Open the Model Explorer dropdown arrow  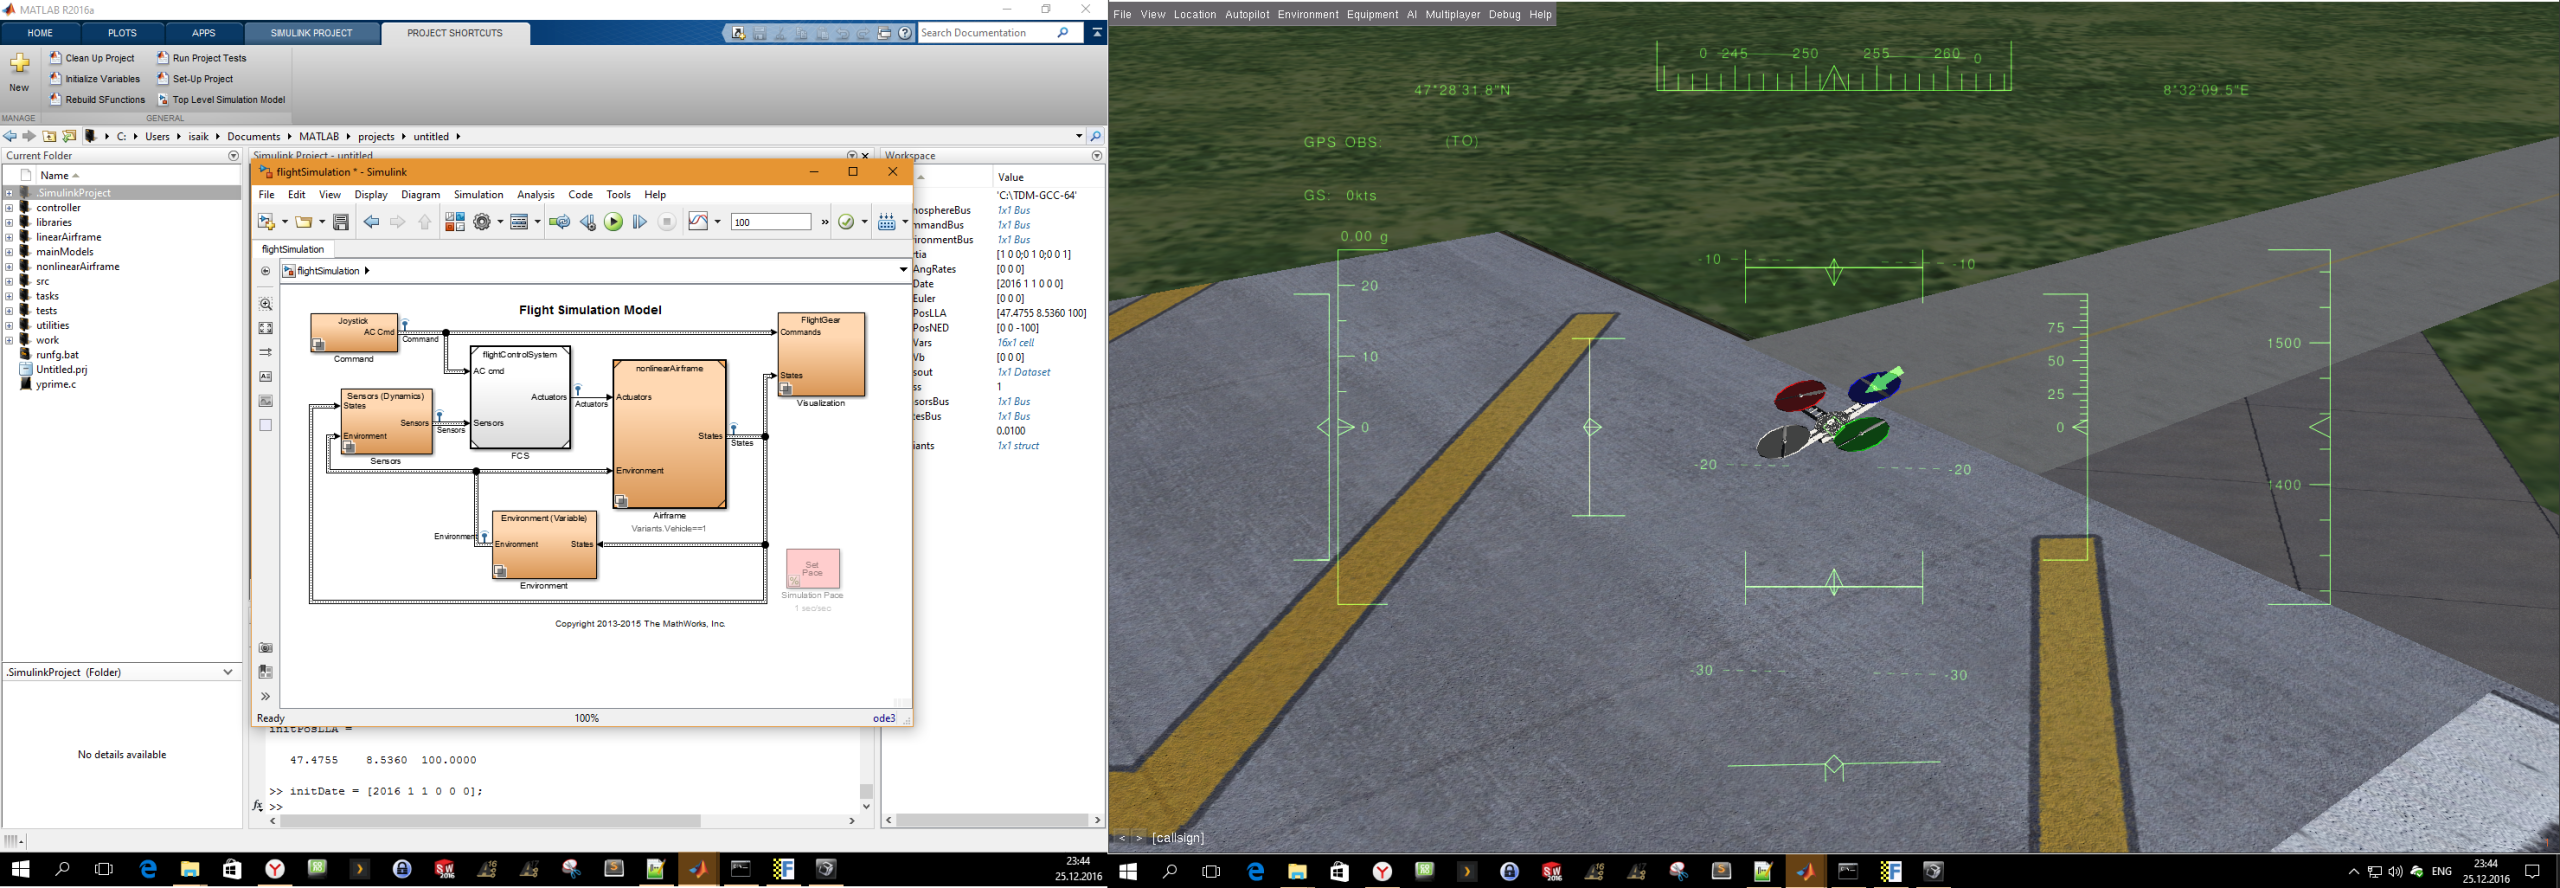coord(538,222)
